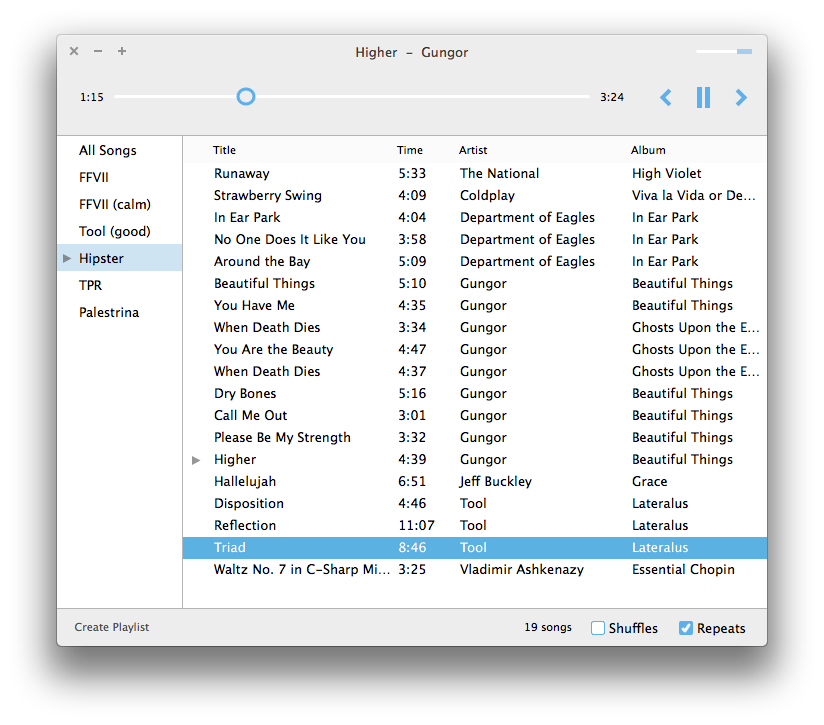Select the song Beautiful Things
The image size is (824, 725).
pos(475,284)
